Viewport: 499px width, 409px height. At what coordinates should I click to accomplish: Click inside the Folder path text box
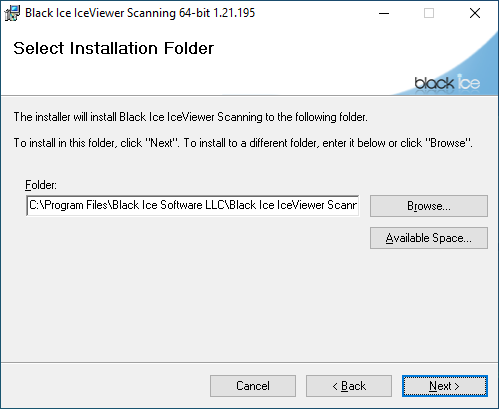point(193,205)
